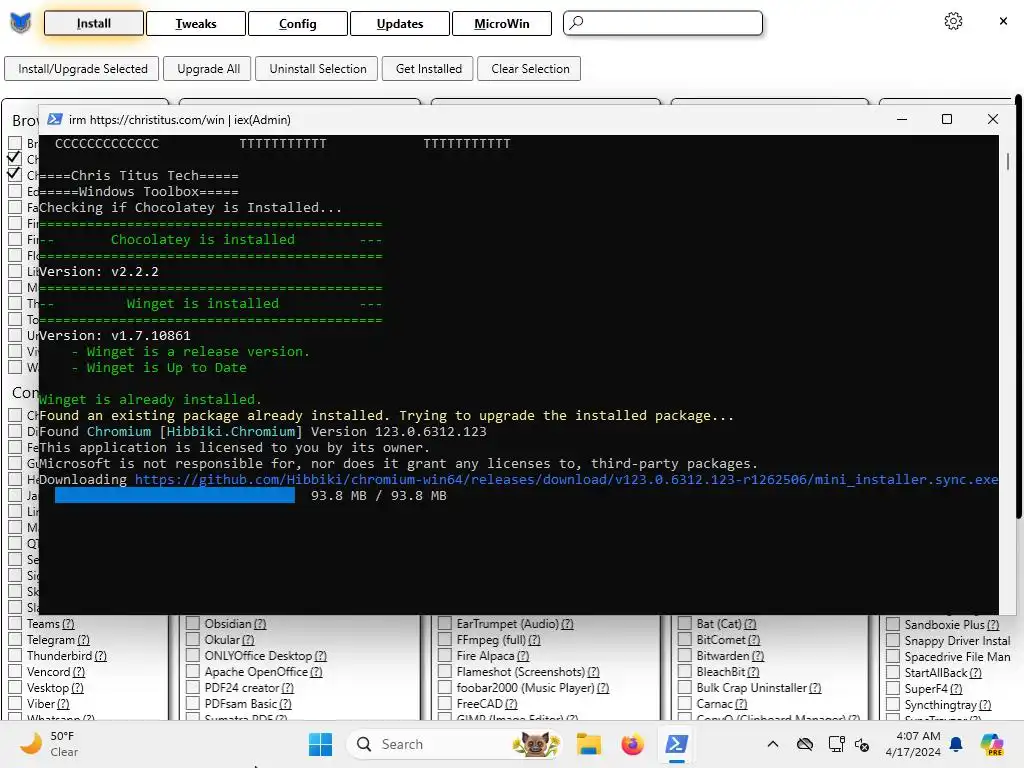
Task: Click the search magnifier icon
Action: (x=576, y=23)
